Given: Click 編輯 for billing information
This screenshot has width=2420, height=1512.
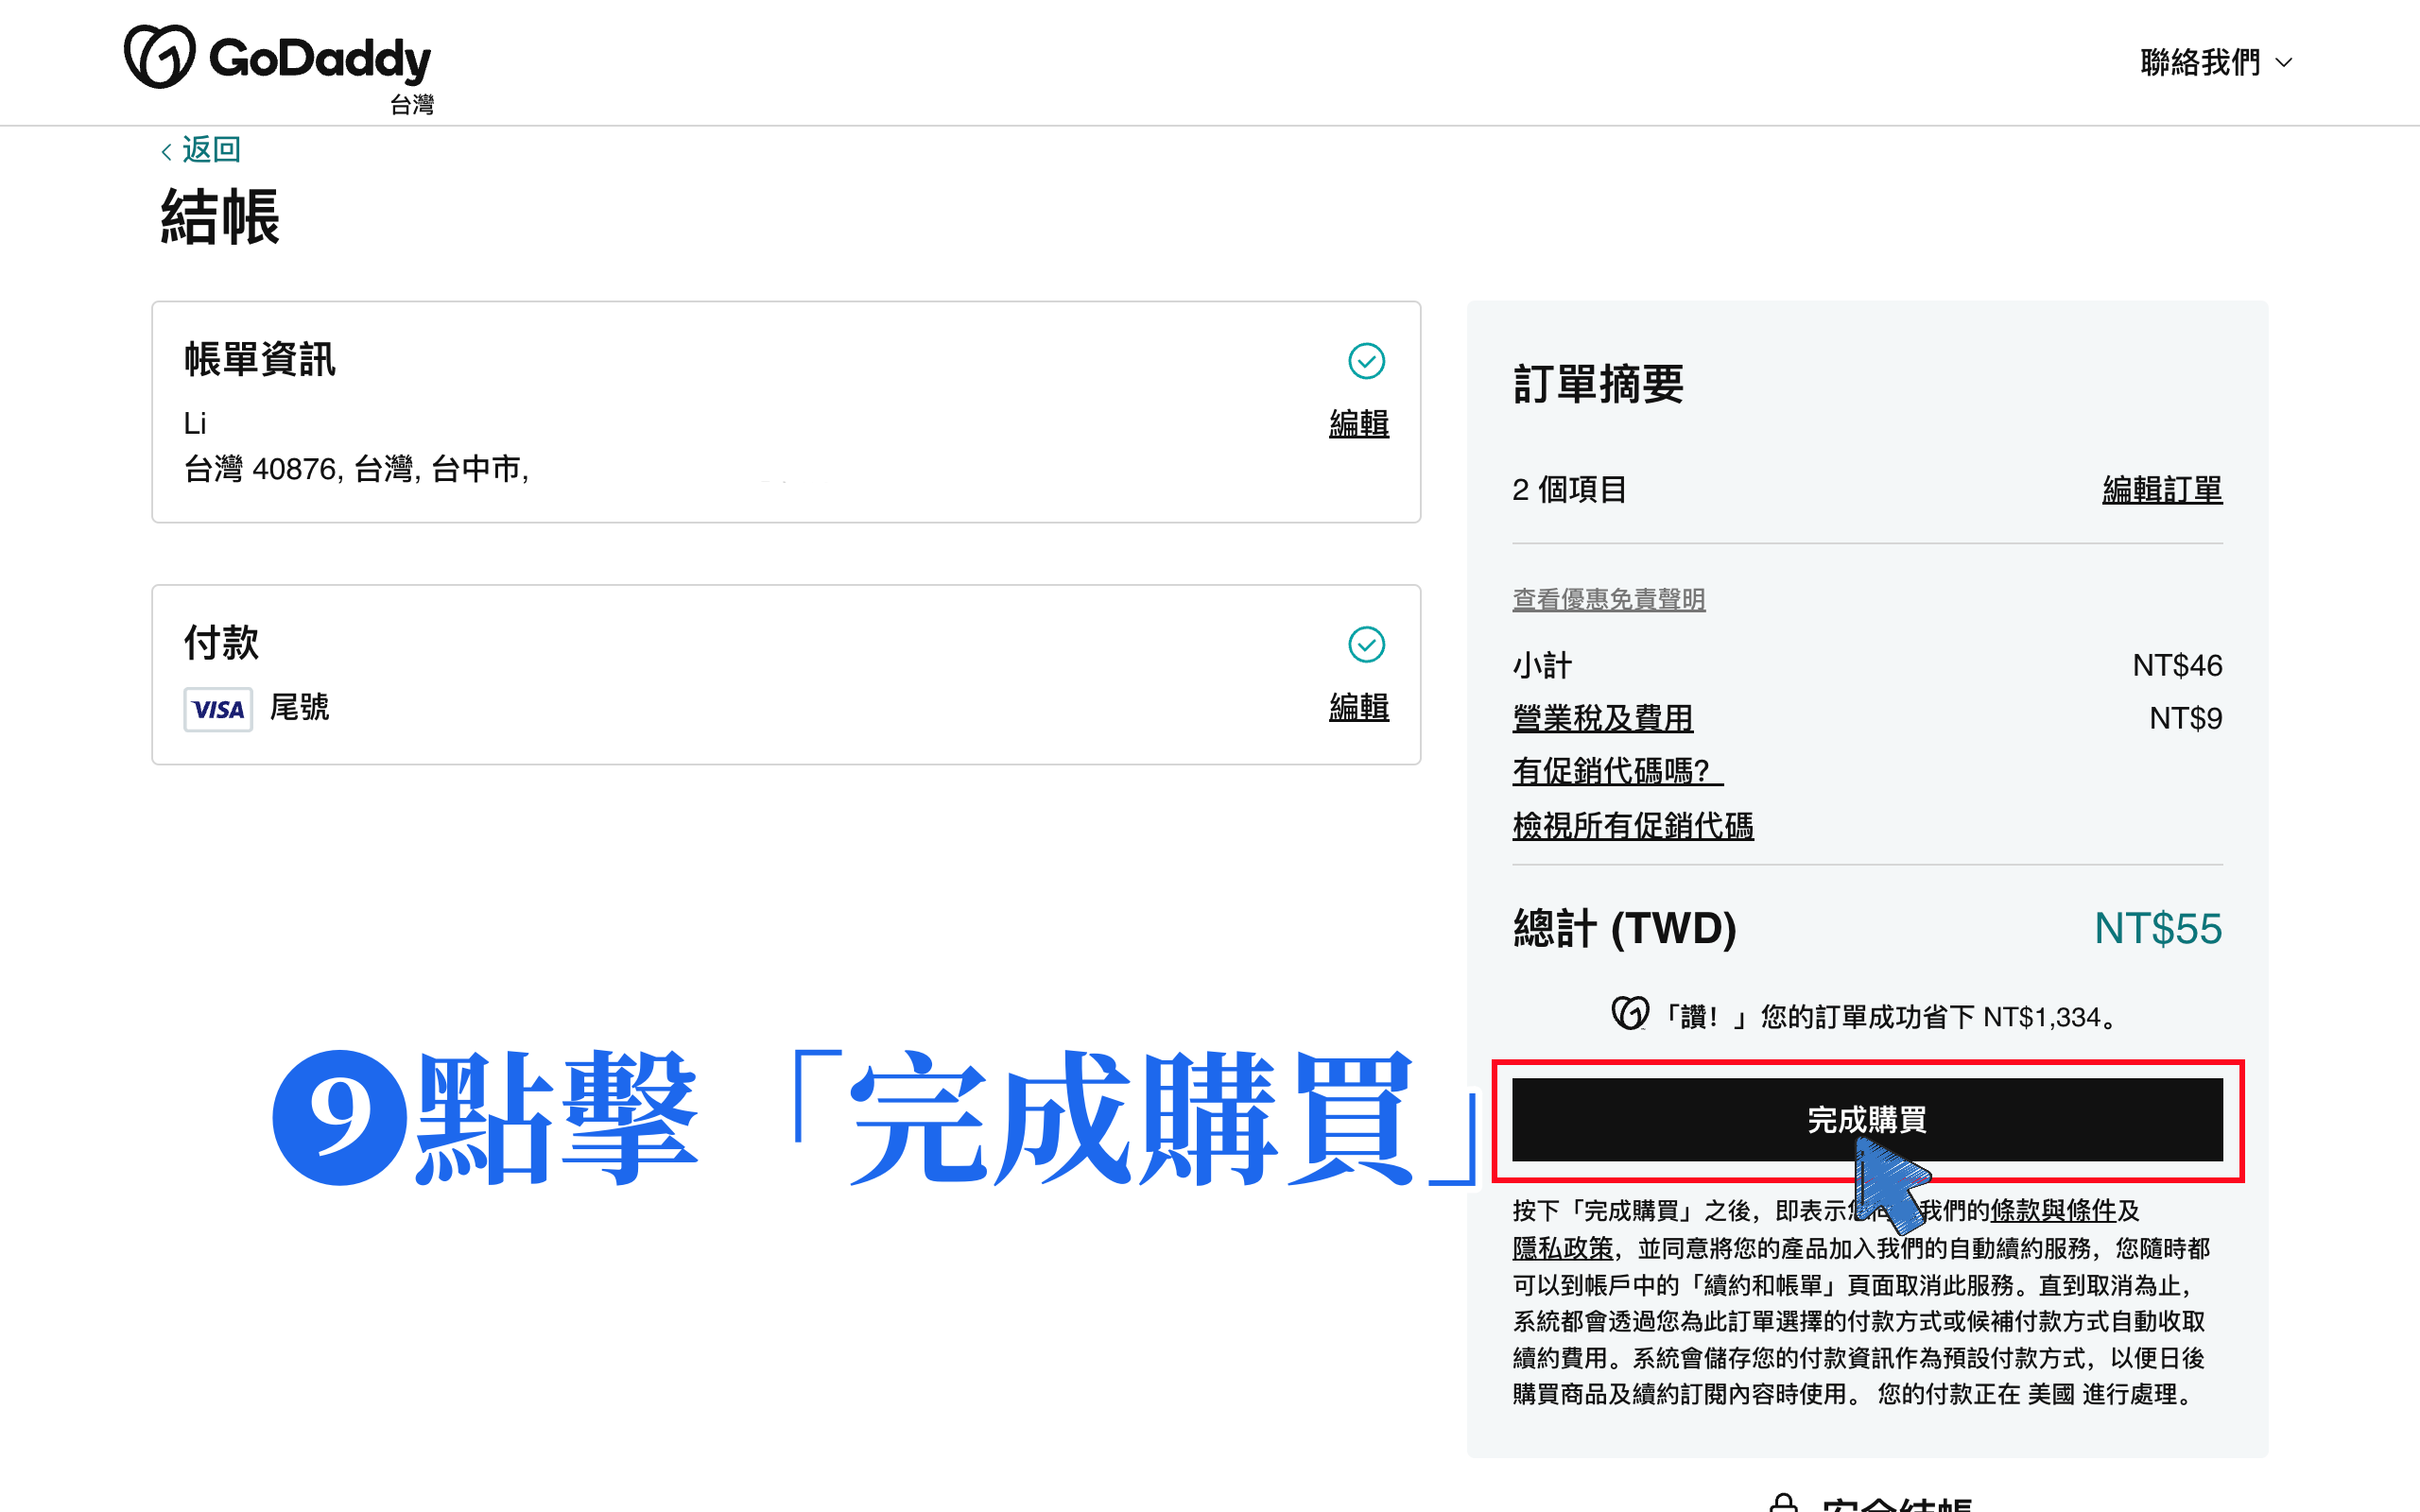Looking at the screenshot, I should click(x=1358, y=424).
